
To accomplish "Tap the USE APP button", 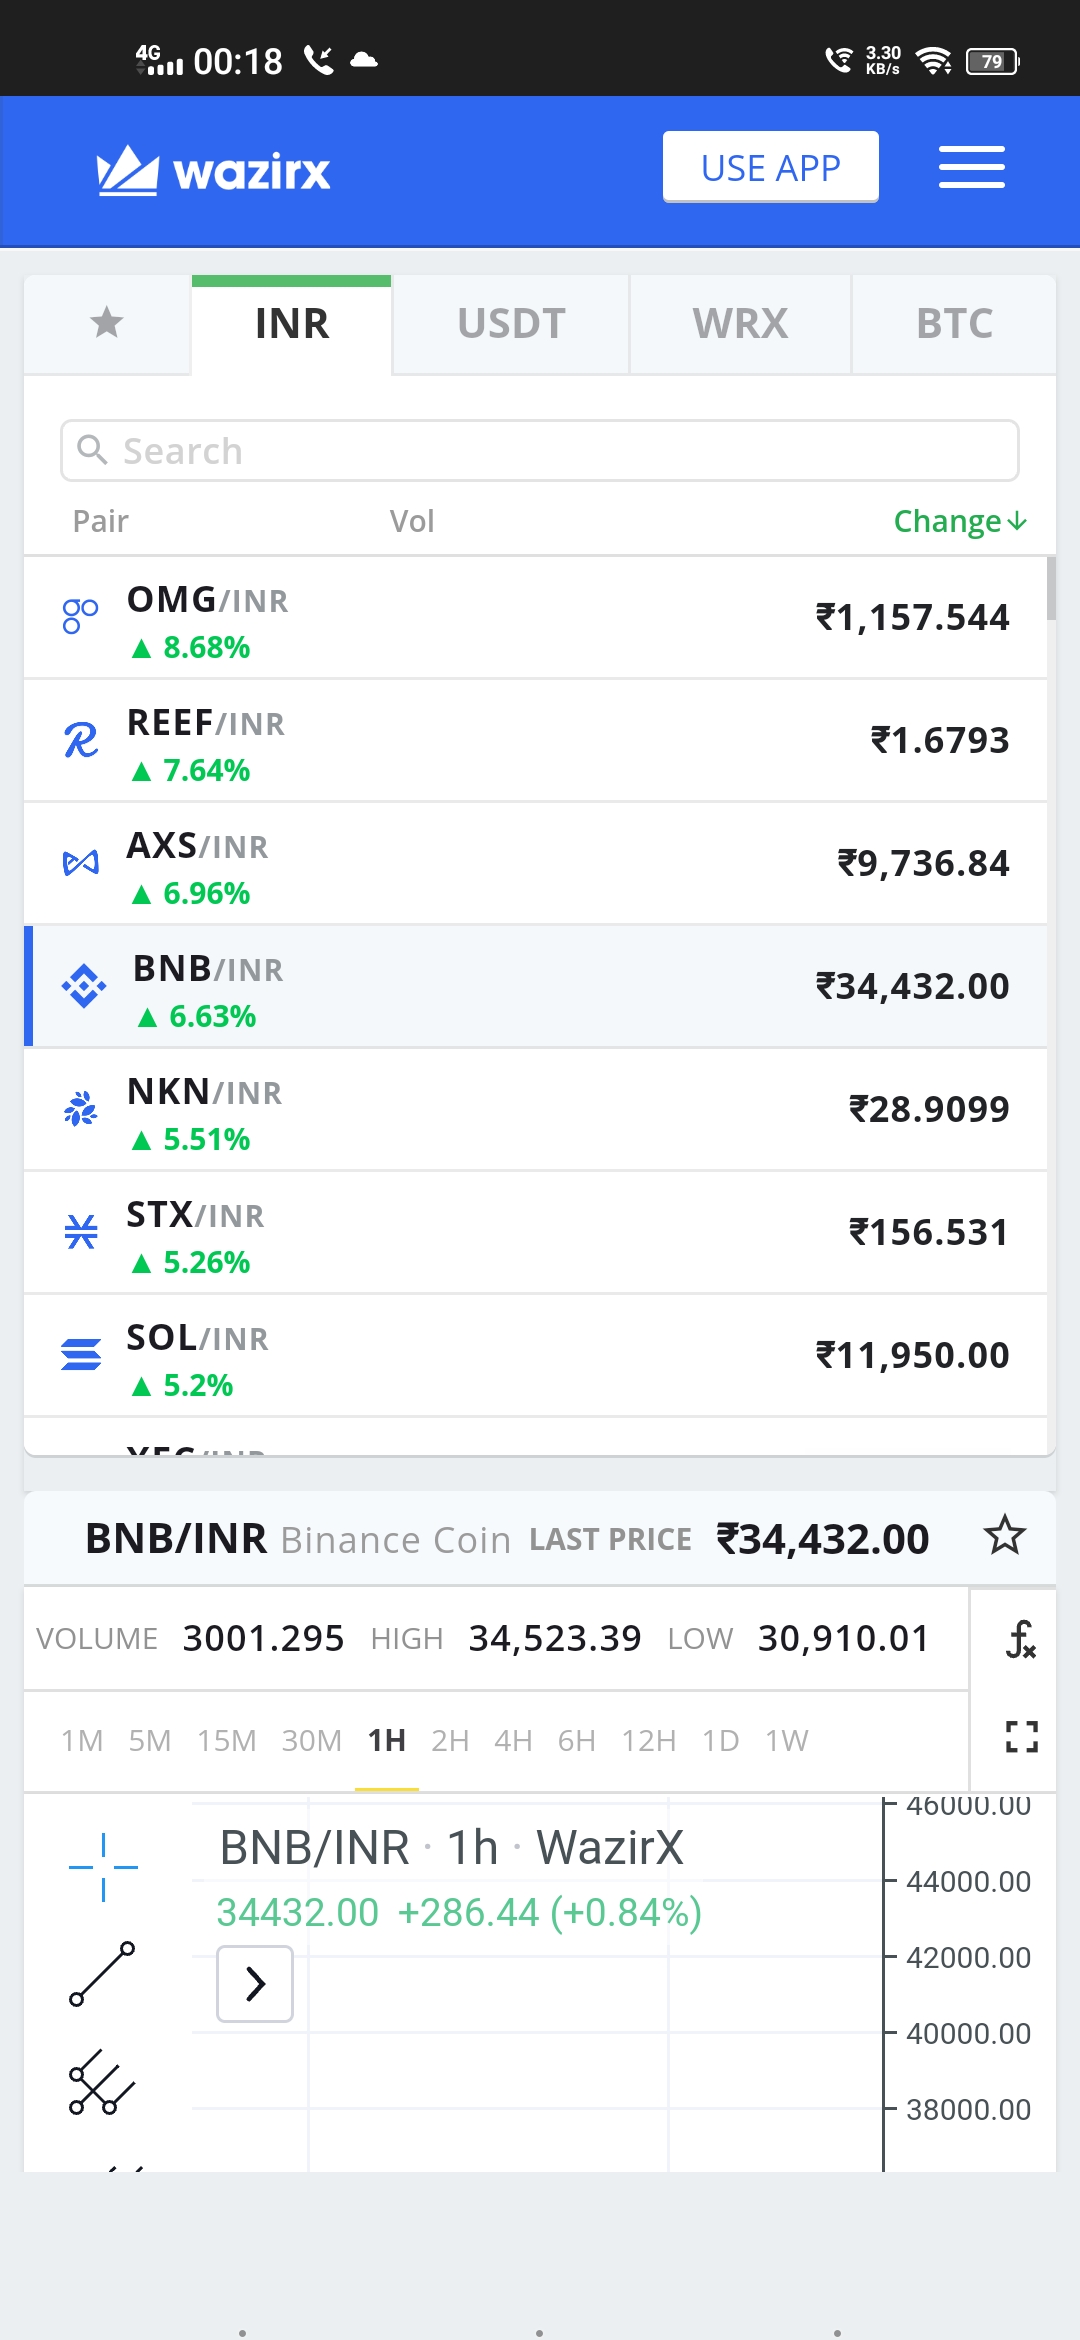I will 771,167.
